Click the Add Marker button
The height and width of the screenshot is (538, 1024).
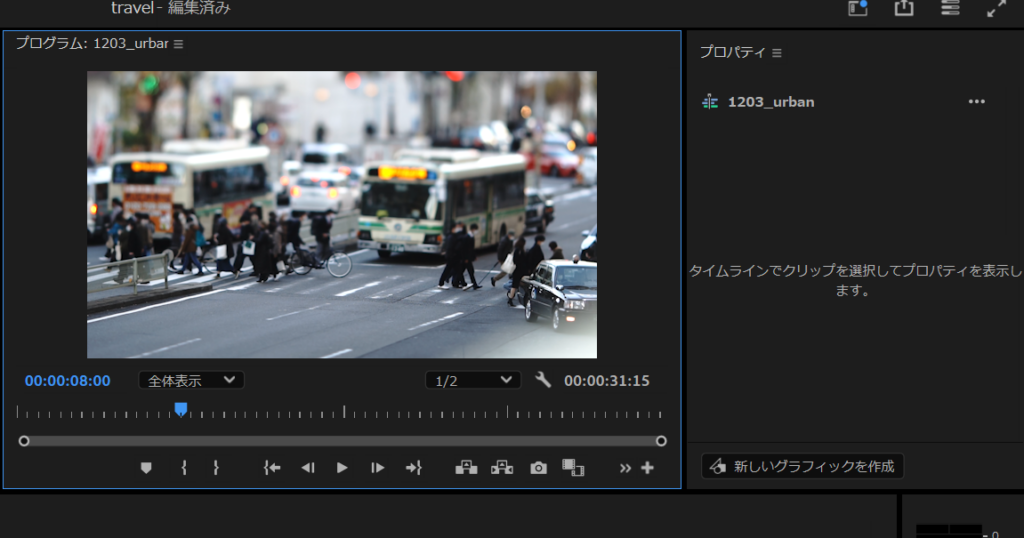(x=146, y=467)
